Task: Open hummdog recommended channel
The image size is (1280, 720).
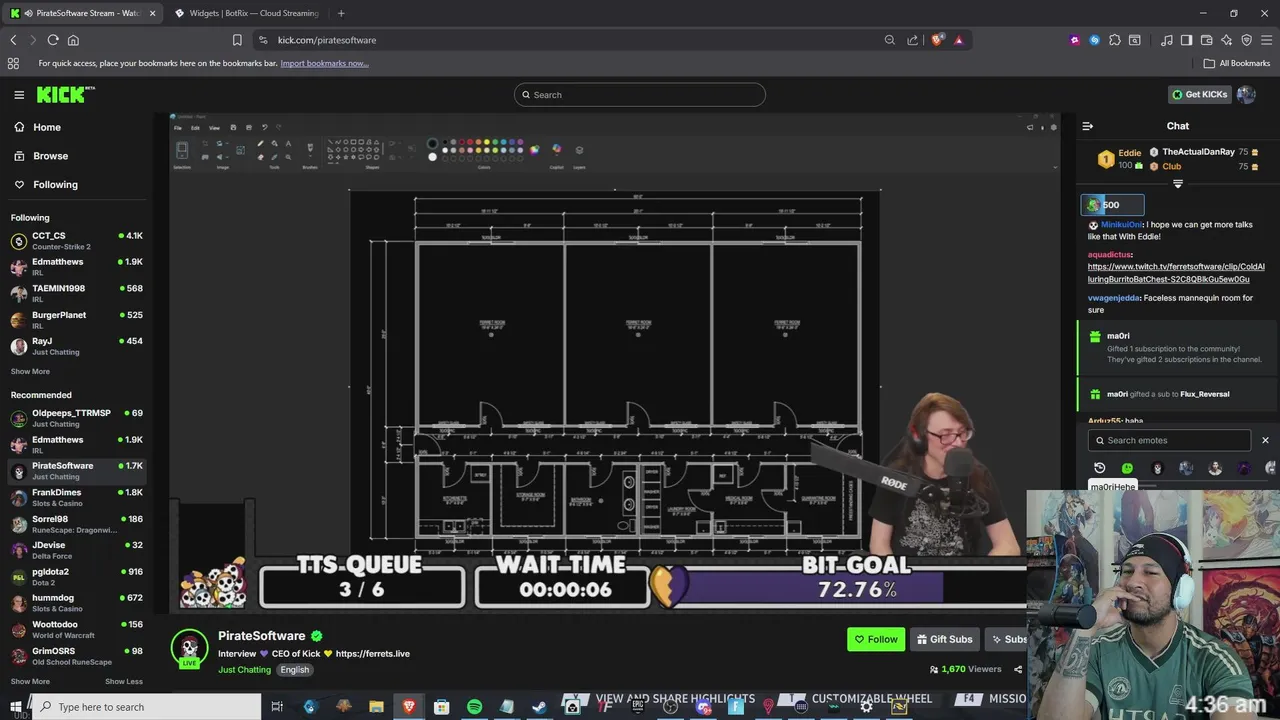Action: click(x=77, y=603)
